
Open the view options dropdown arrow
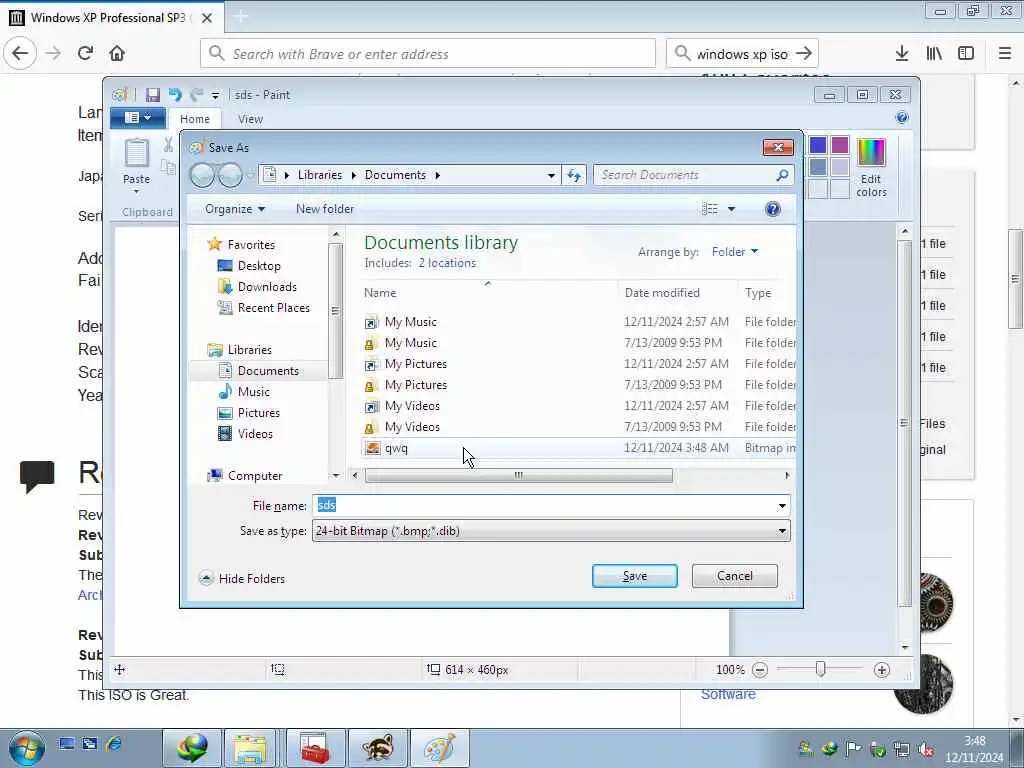(731, 209)
